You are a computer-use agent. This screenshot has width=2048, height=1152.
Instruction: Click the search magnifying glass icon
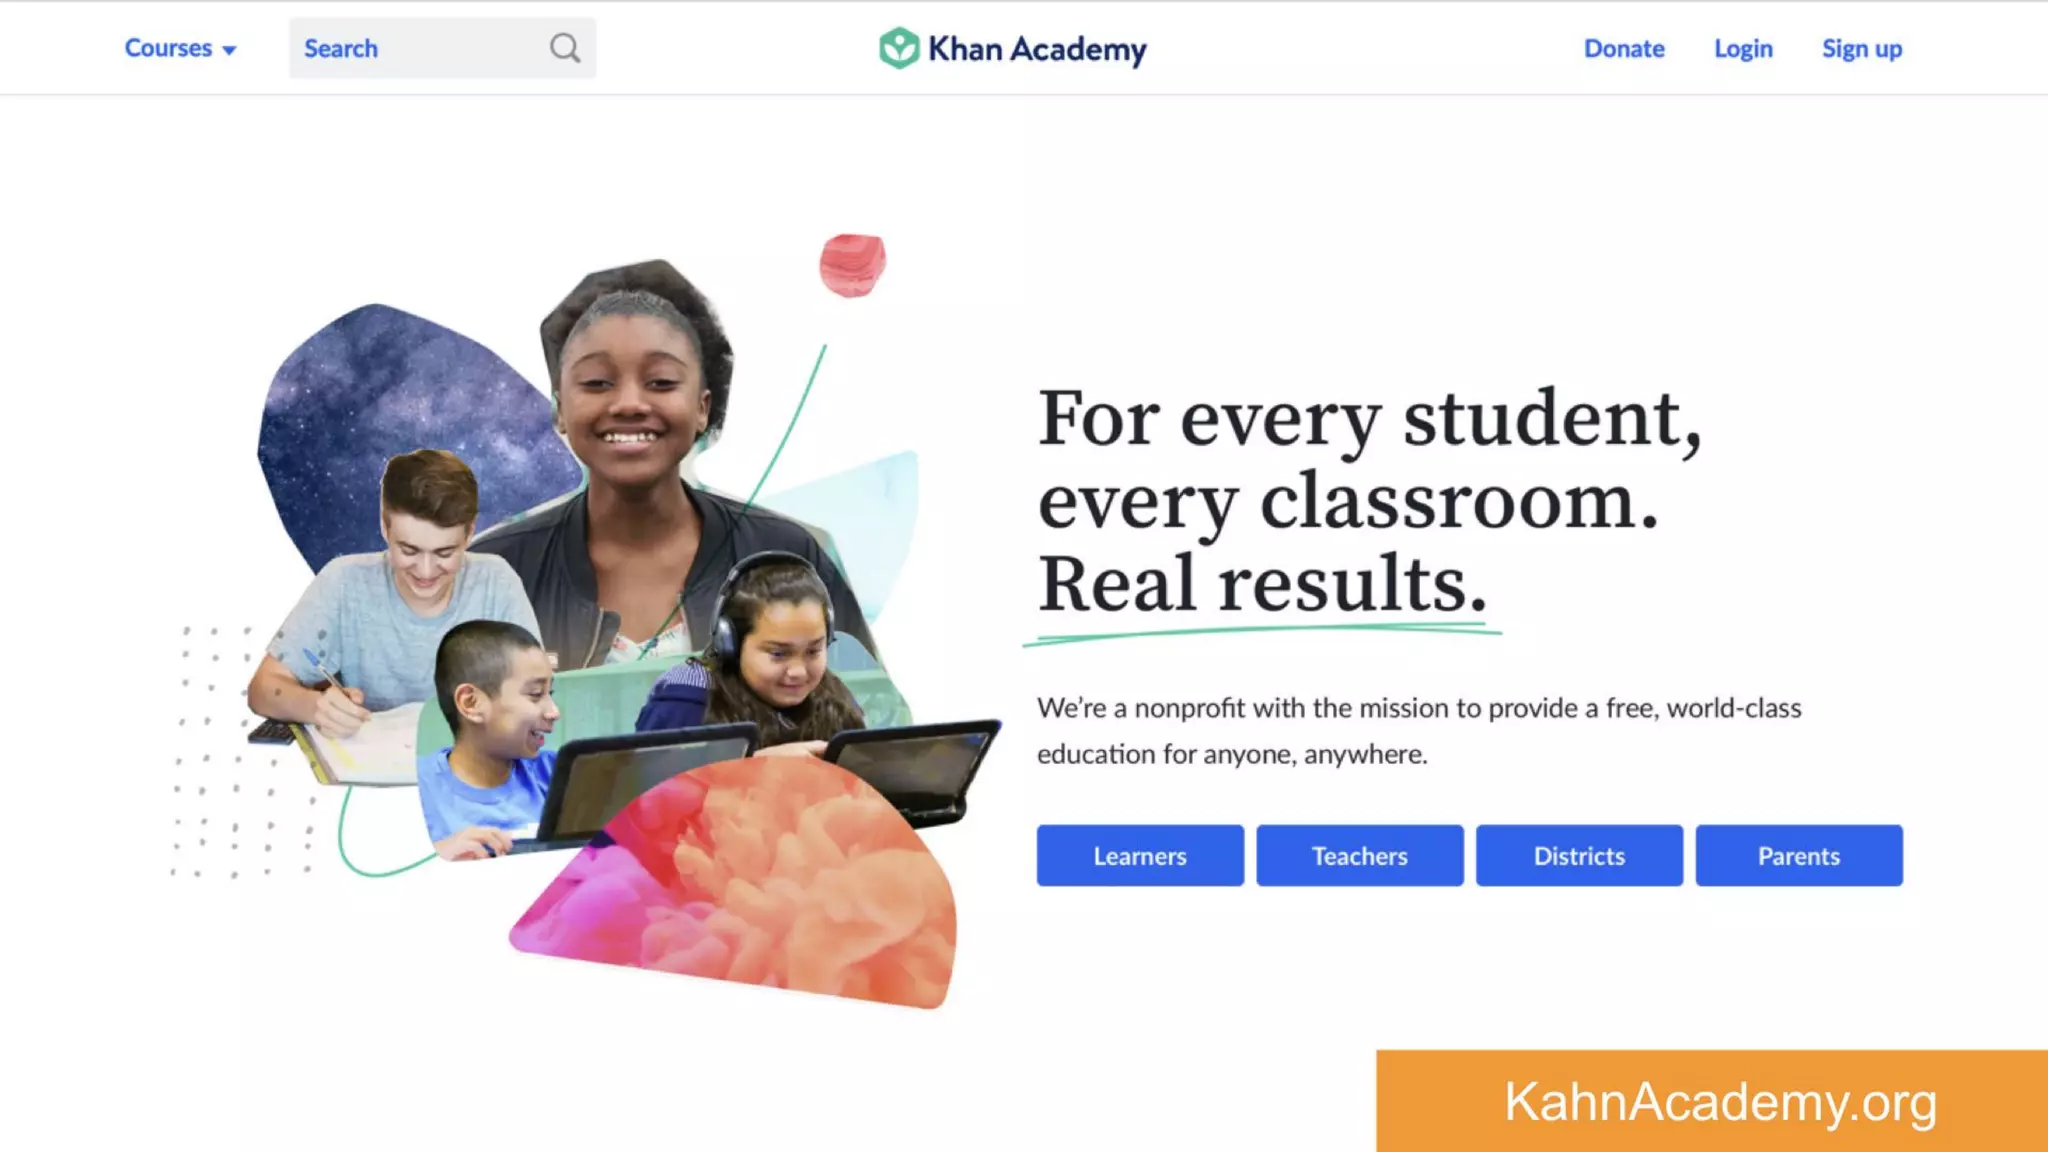tap(565, 48)
